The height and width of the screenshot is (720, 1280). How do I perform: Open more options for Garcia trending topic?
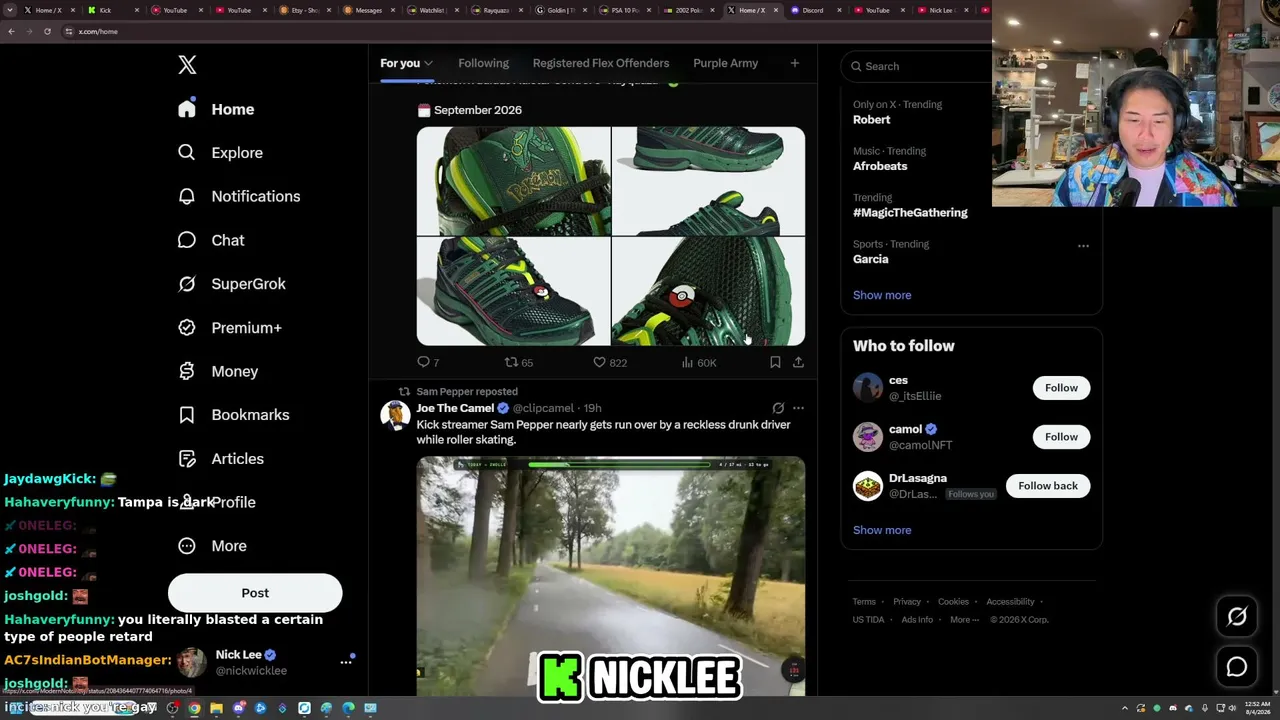point(1083,245)
